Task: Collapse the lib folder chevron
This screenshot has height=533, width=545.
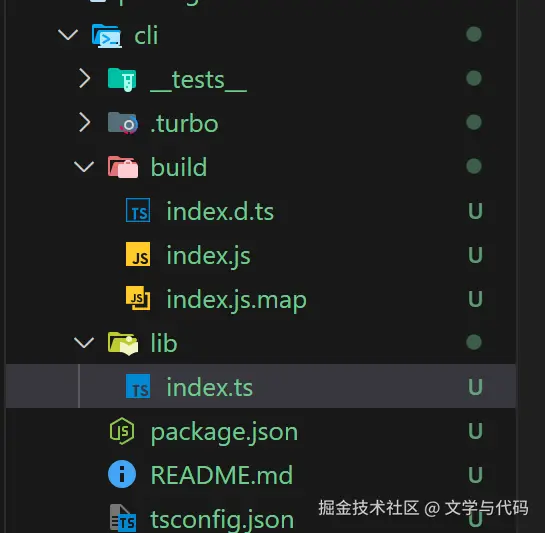Action: tap(84, 343)
